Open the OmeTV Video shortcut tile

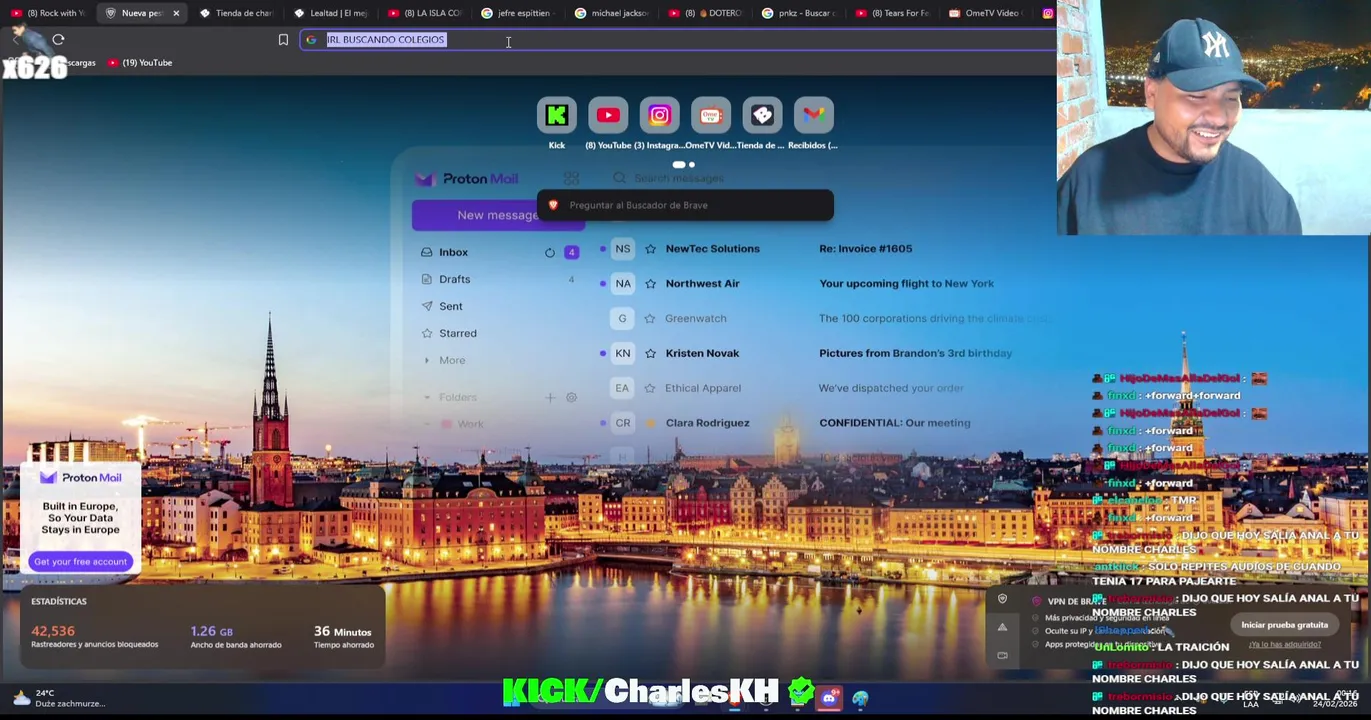click(x=711, y=116)
